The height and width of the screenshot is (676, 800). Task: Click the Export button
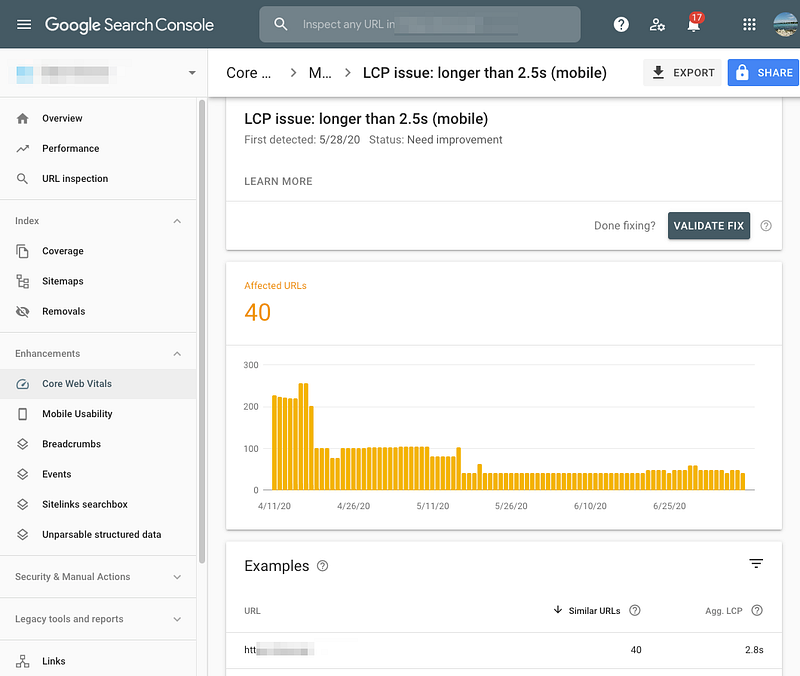(x=683, y=73)
